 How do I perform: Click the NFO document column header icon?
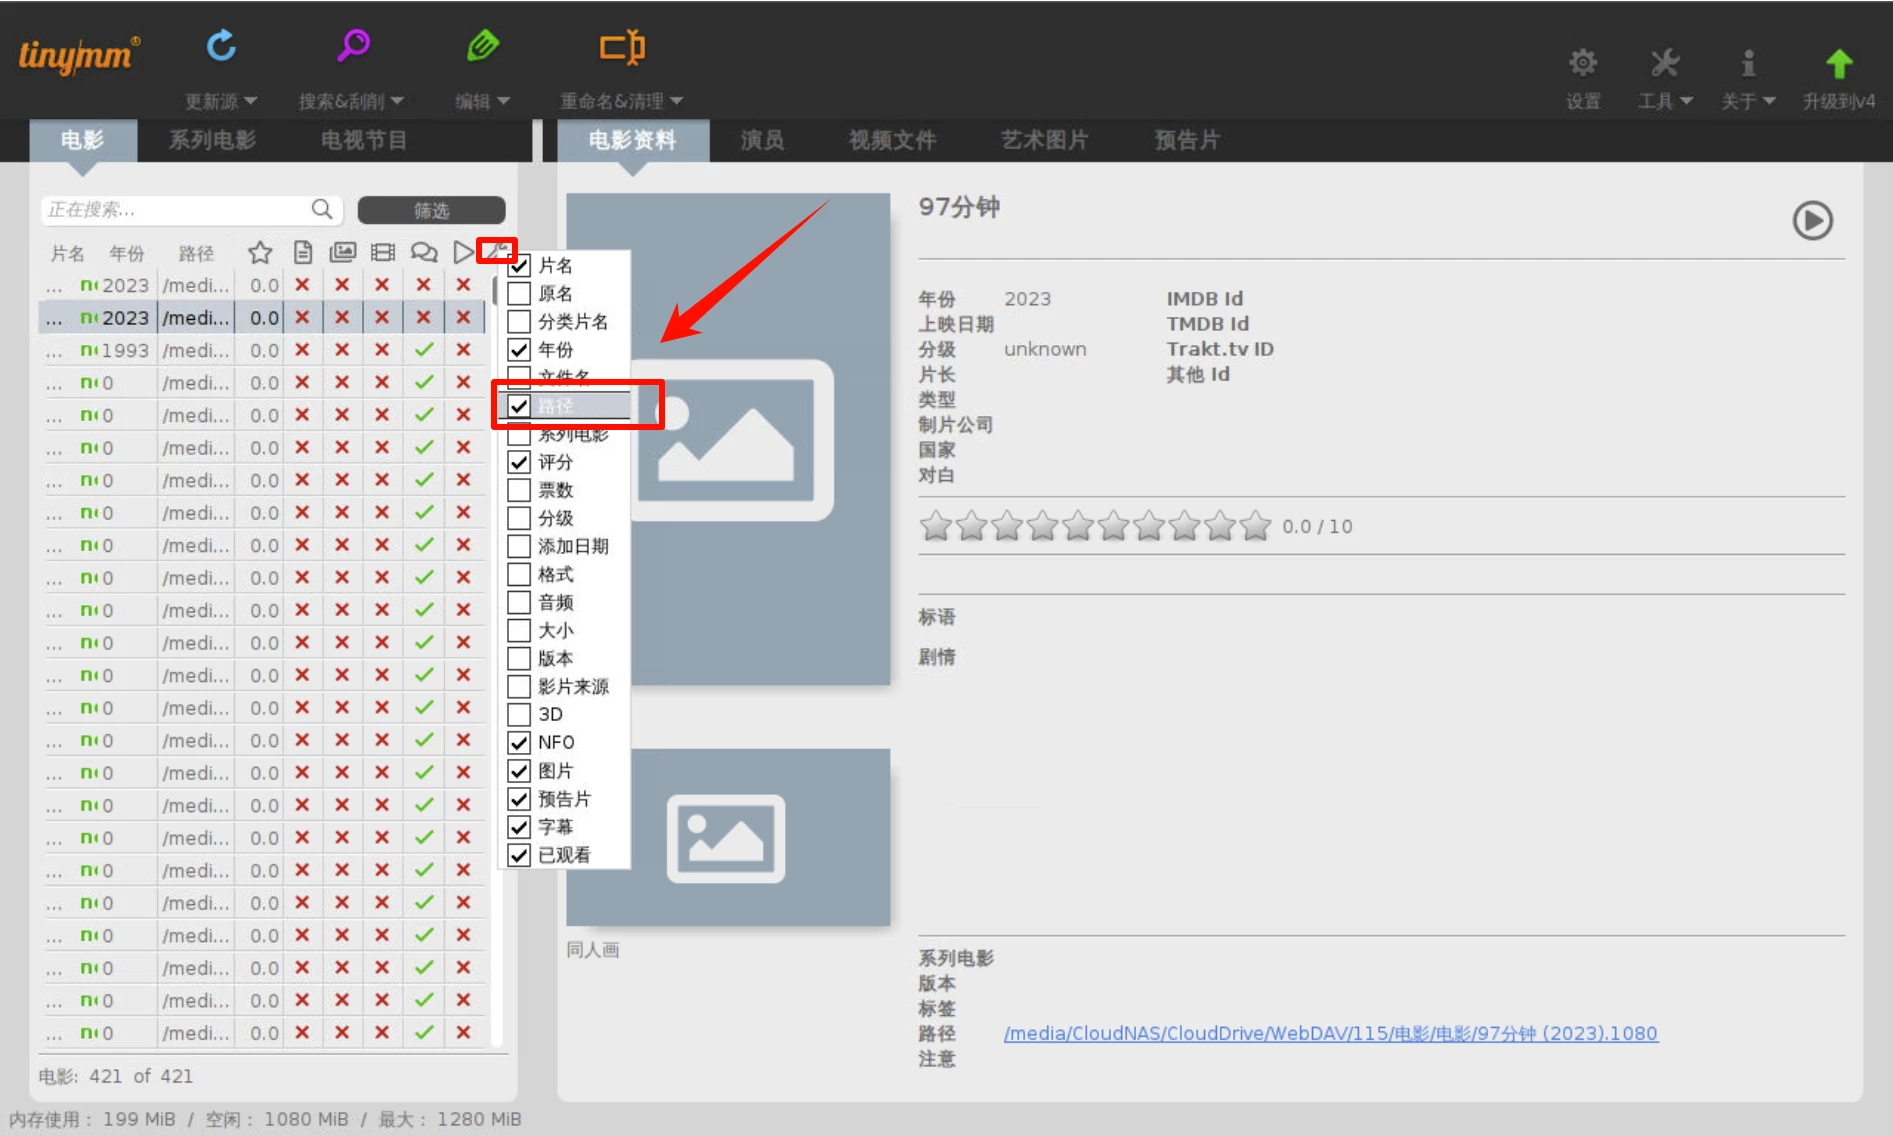point(302,253)
